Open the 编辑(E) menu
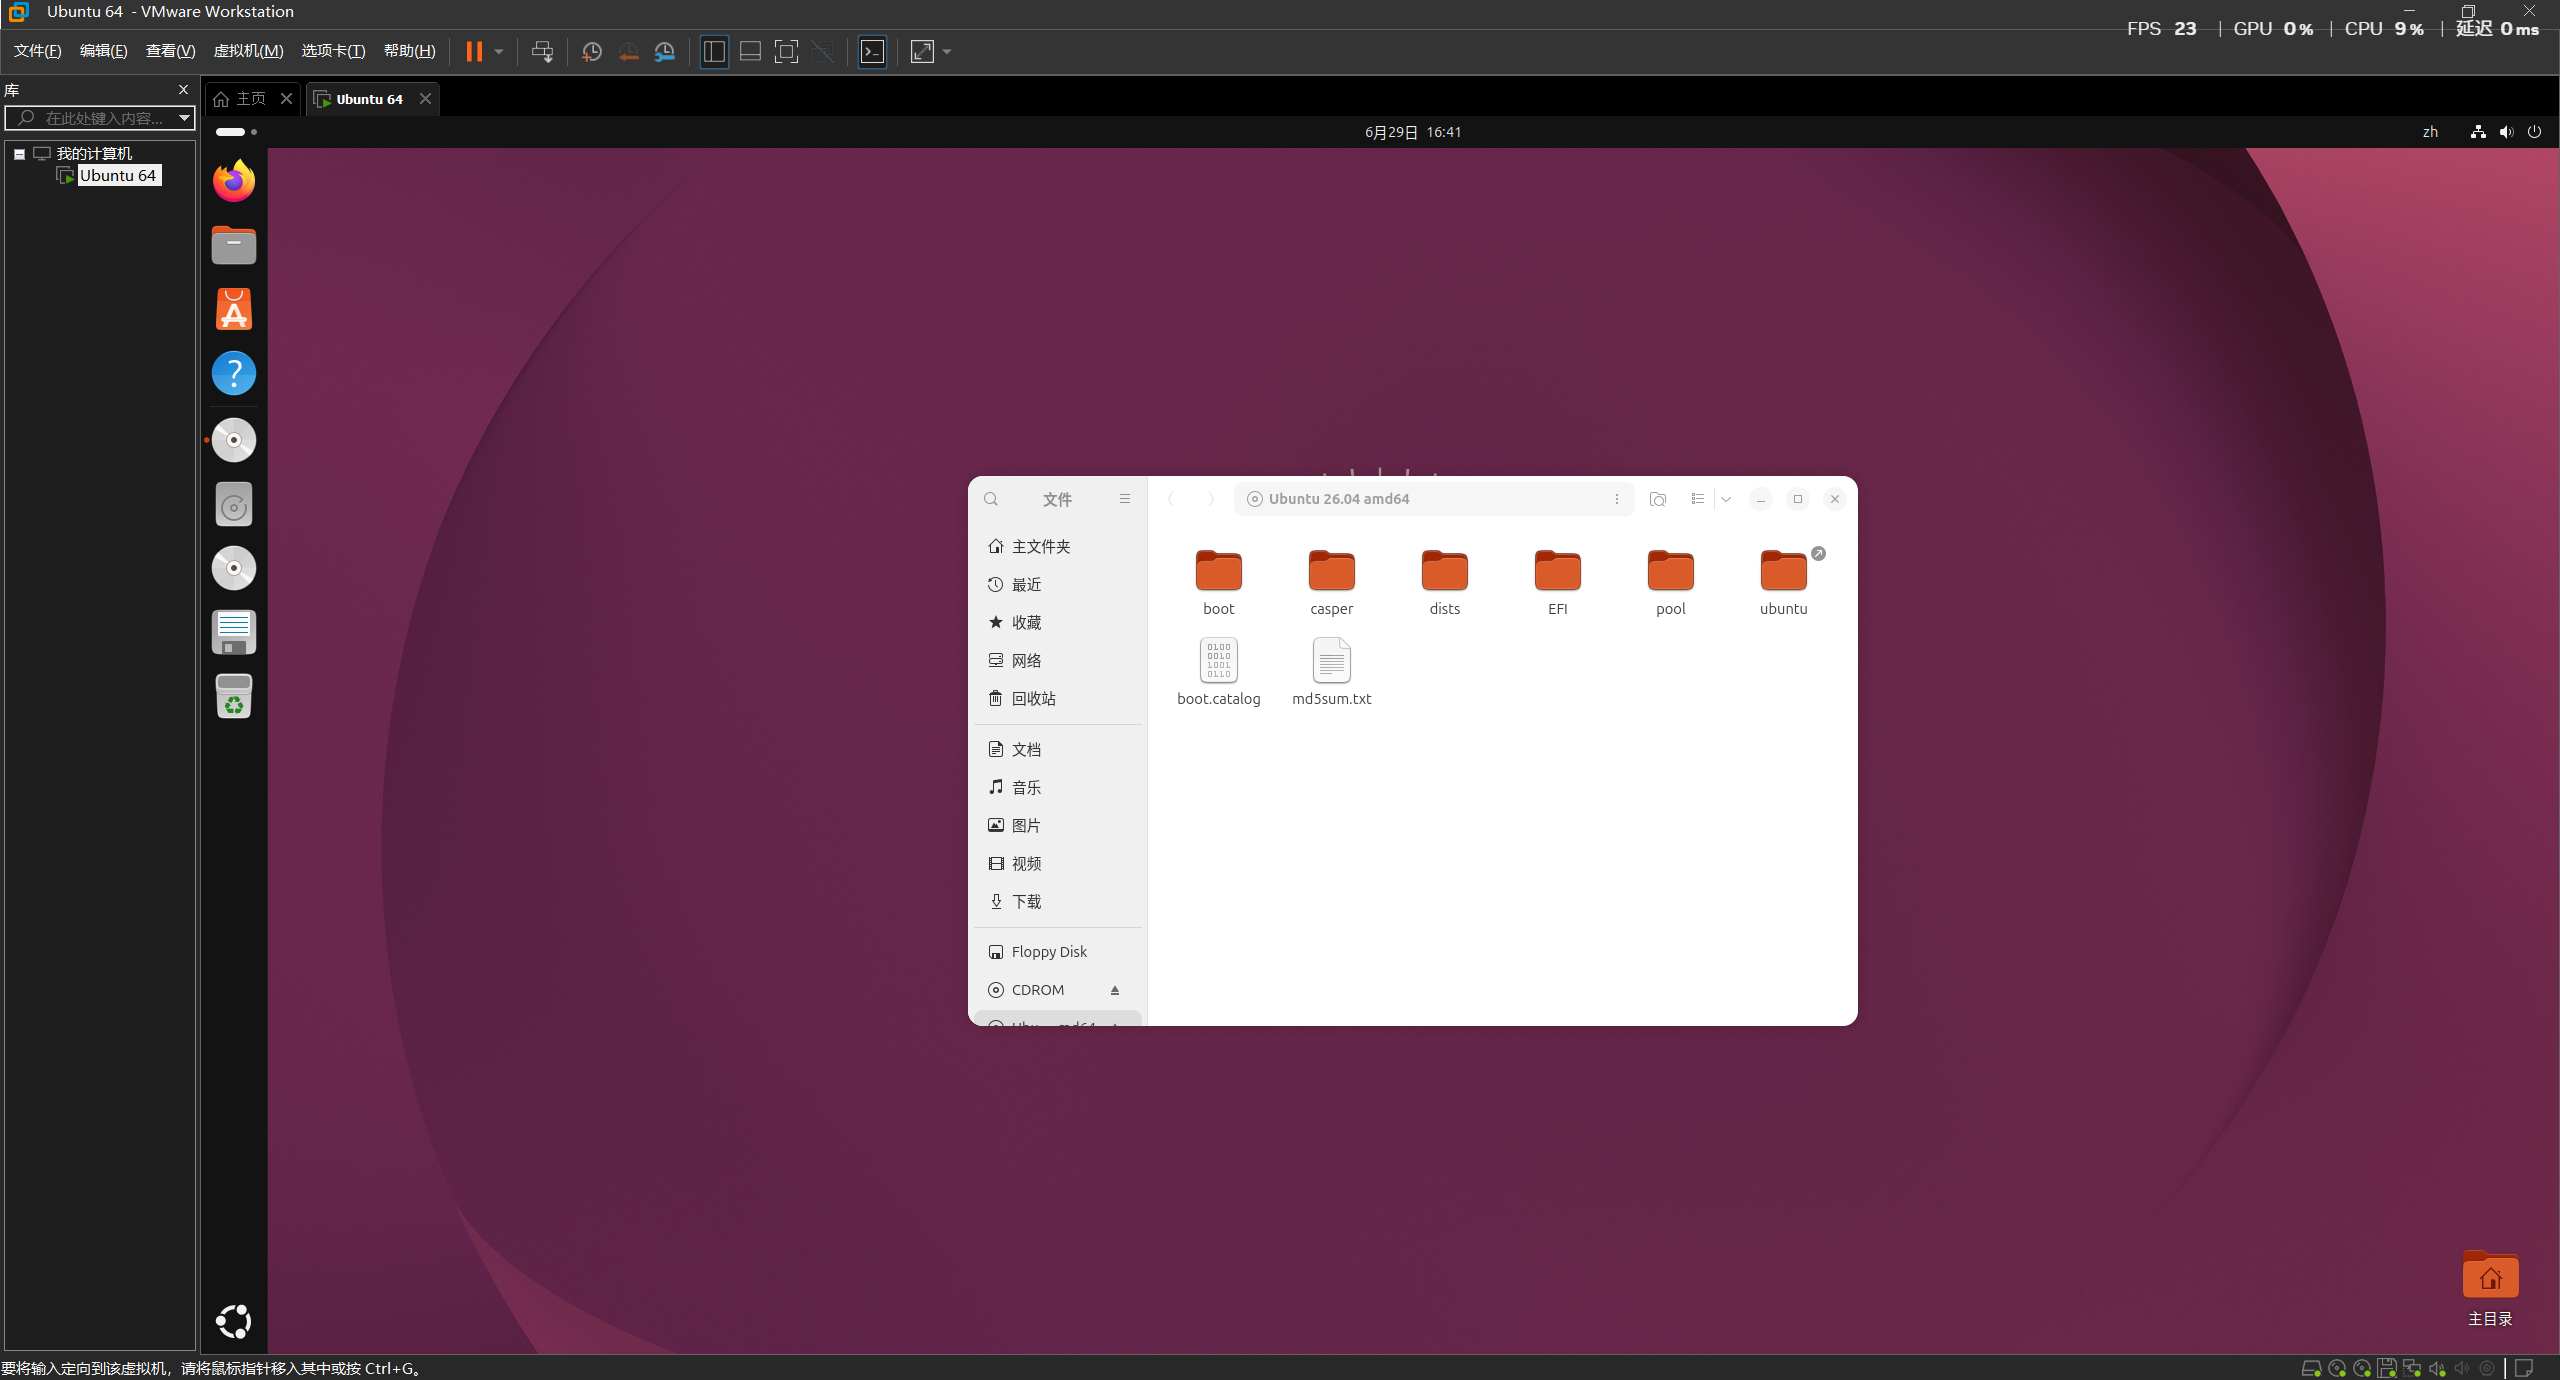The image size is (2560, 1380). click(x=103, y=51)
